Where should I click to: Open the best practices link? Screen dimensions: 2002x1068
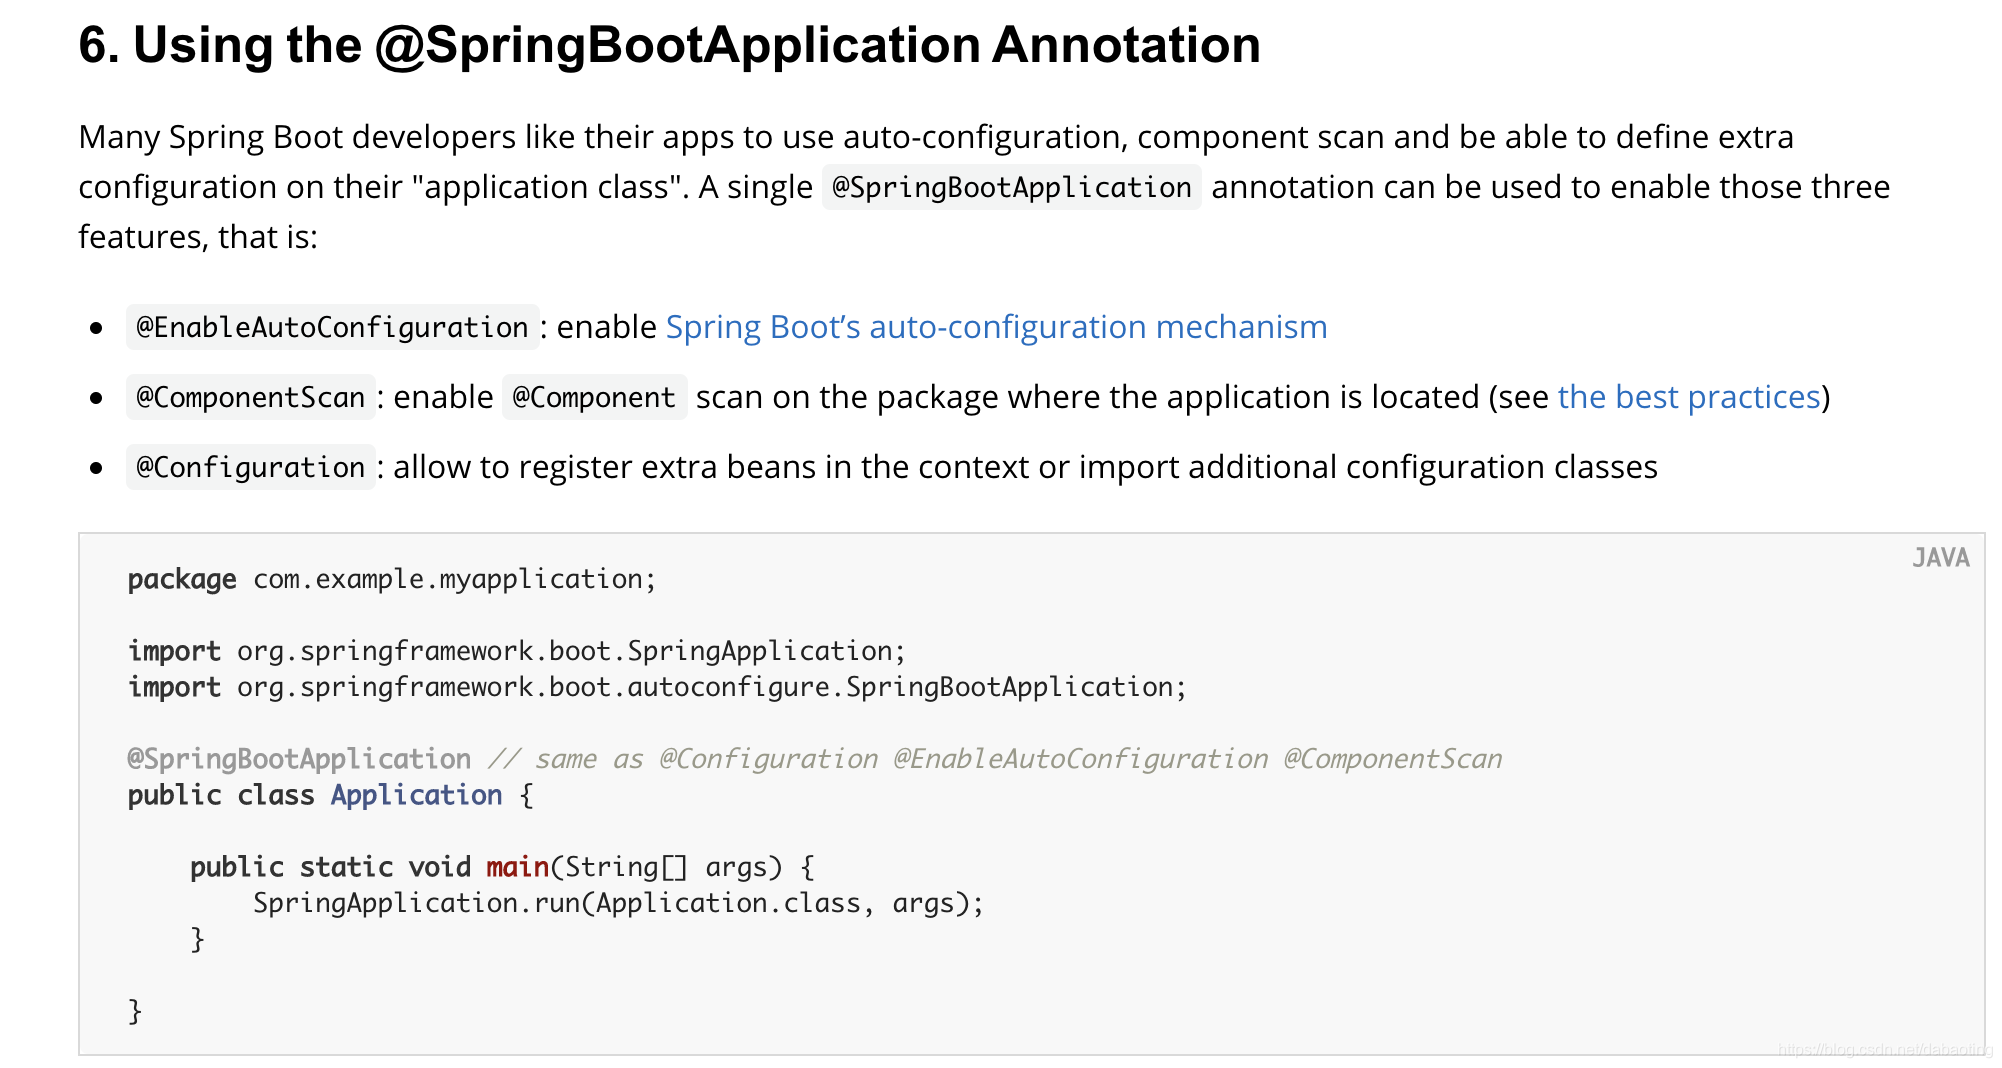1689,397
